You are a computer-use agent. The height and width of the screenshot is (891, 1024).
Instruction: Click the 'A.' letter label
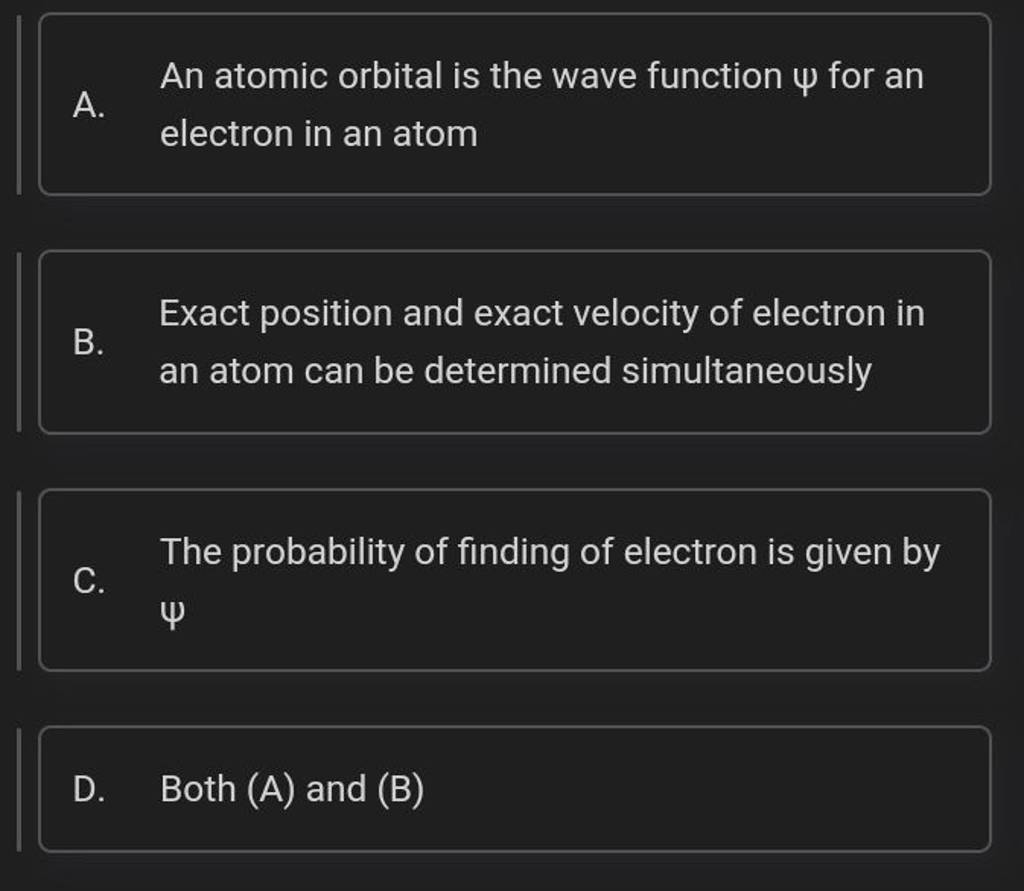88,105
